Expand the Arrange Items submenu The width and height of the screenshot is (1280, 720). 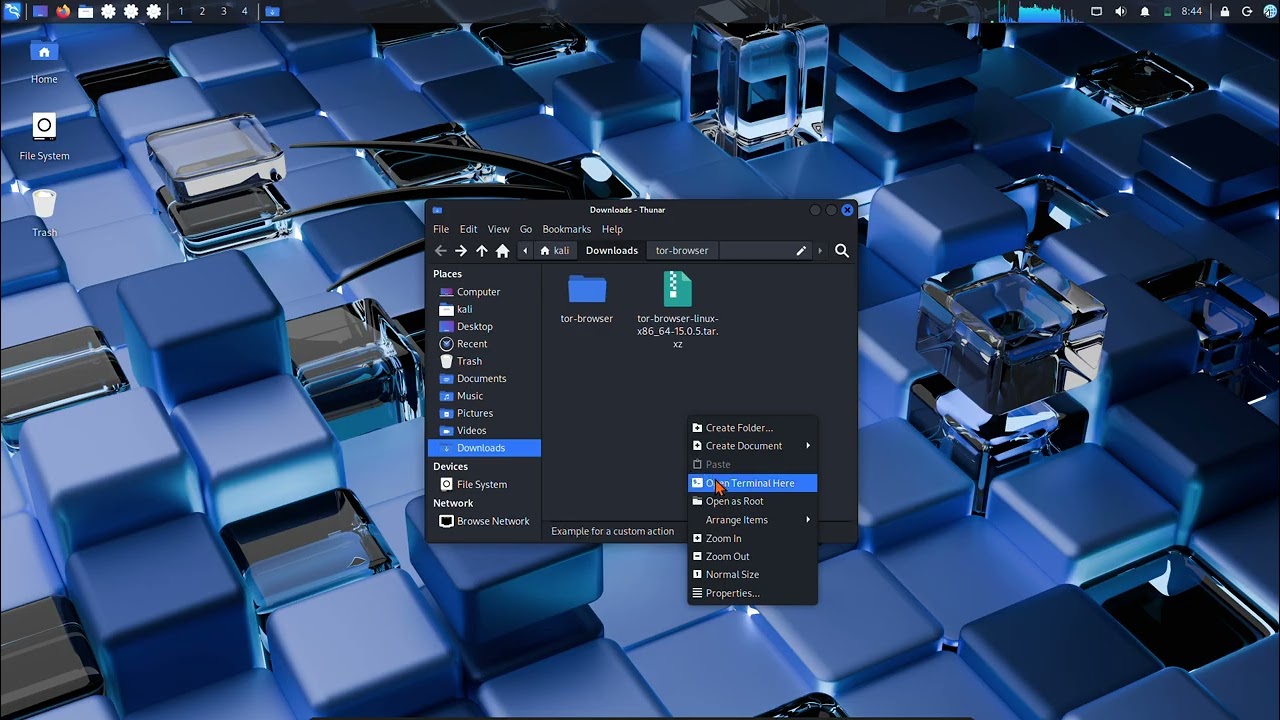coord(753,520)
